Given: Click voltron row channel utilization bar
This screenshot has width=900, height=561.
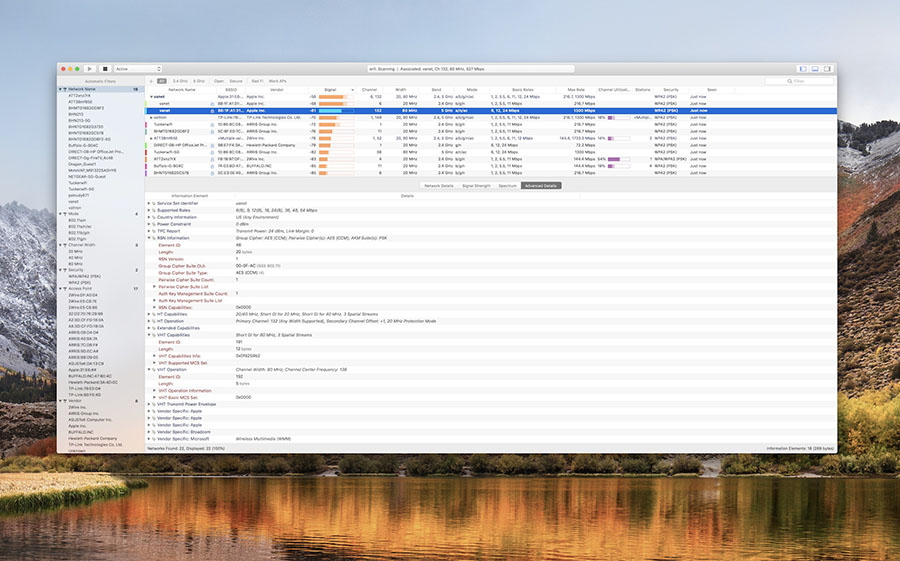Looking at the screenshot, I should pos(619,118).
